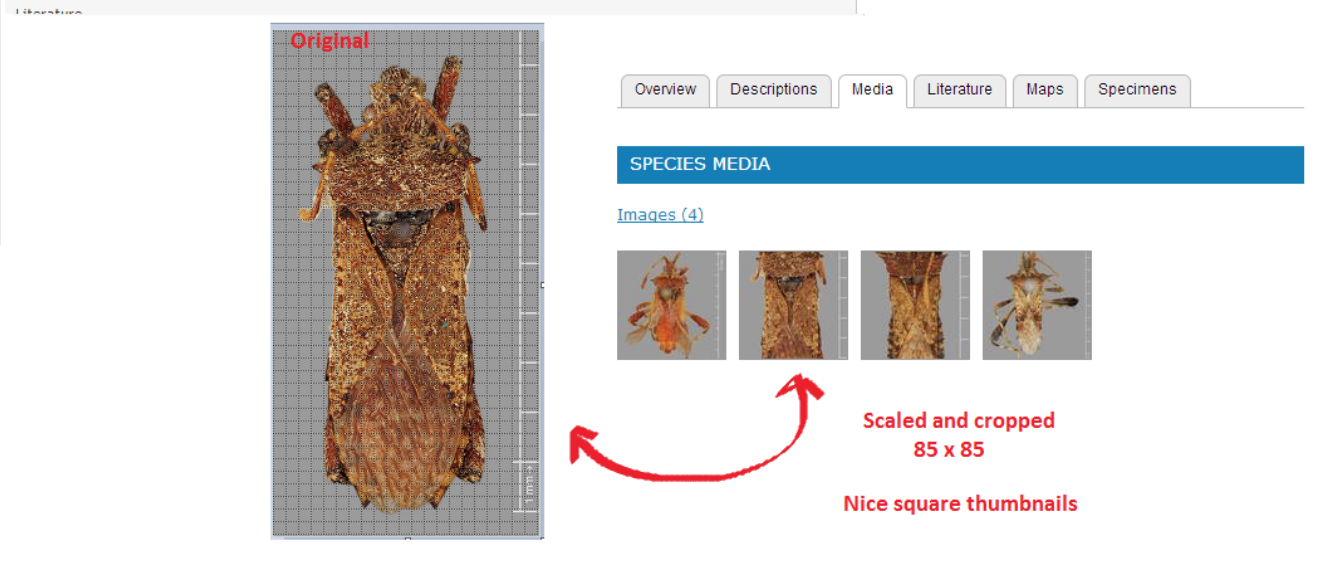The width and height of the screenshot is (1322, 568).
Task: Select the large original bug image
Action: 407,282
